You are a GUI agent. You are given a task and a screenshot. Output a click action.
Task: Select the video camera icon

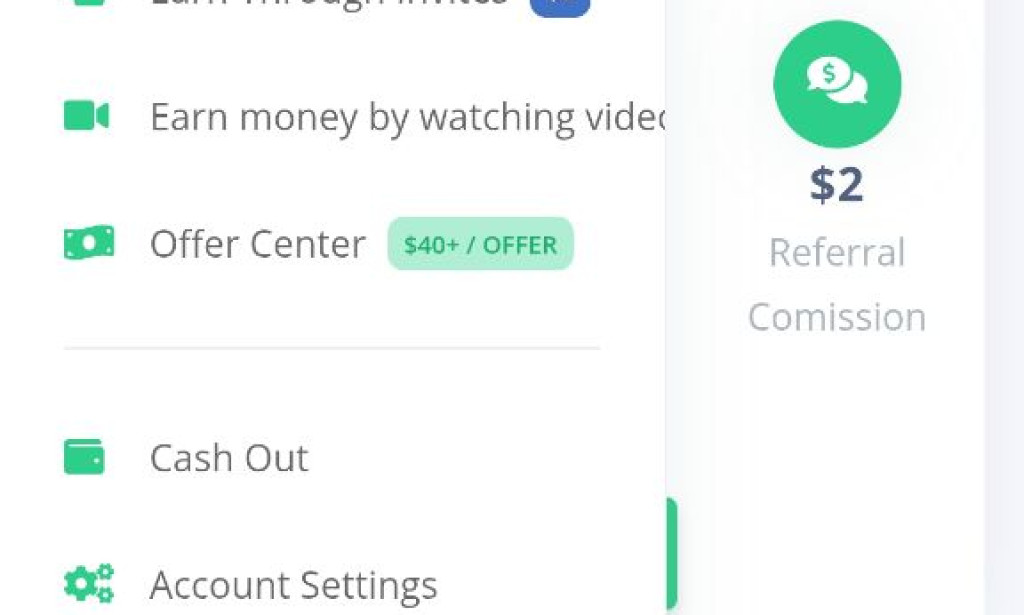pyautogui.click(x=88, y=116)
